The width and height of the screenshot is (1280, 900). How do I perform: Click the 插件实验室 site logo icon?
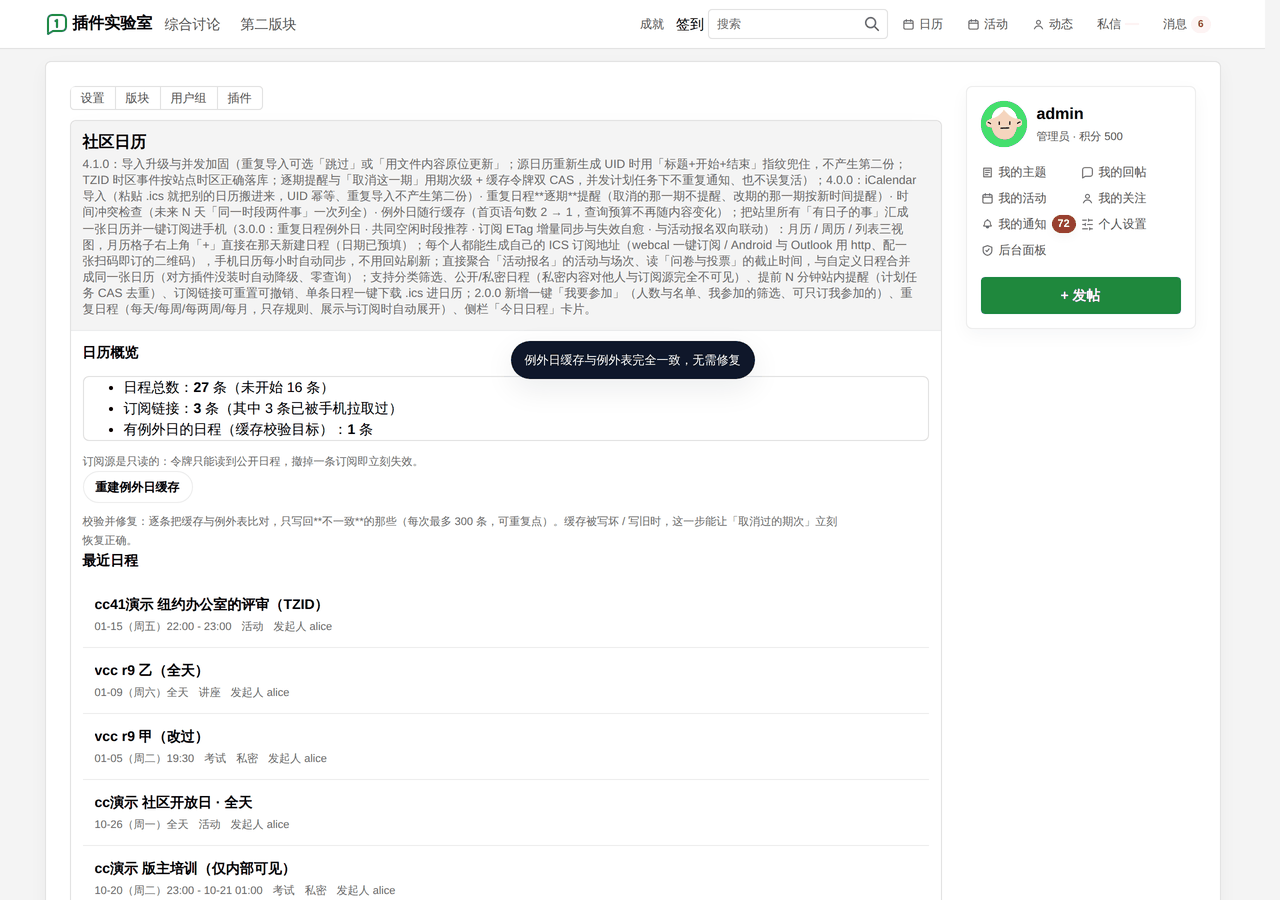click(57, 24)
